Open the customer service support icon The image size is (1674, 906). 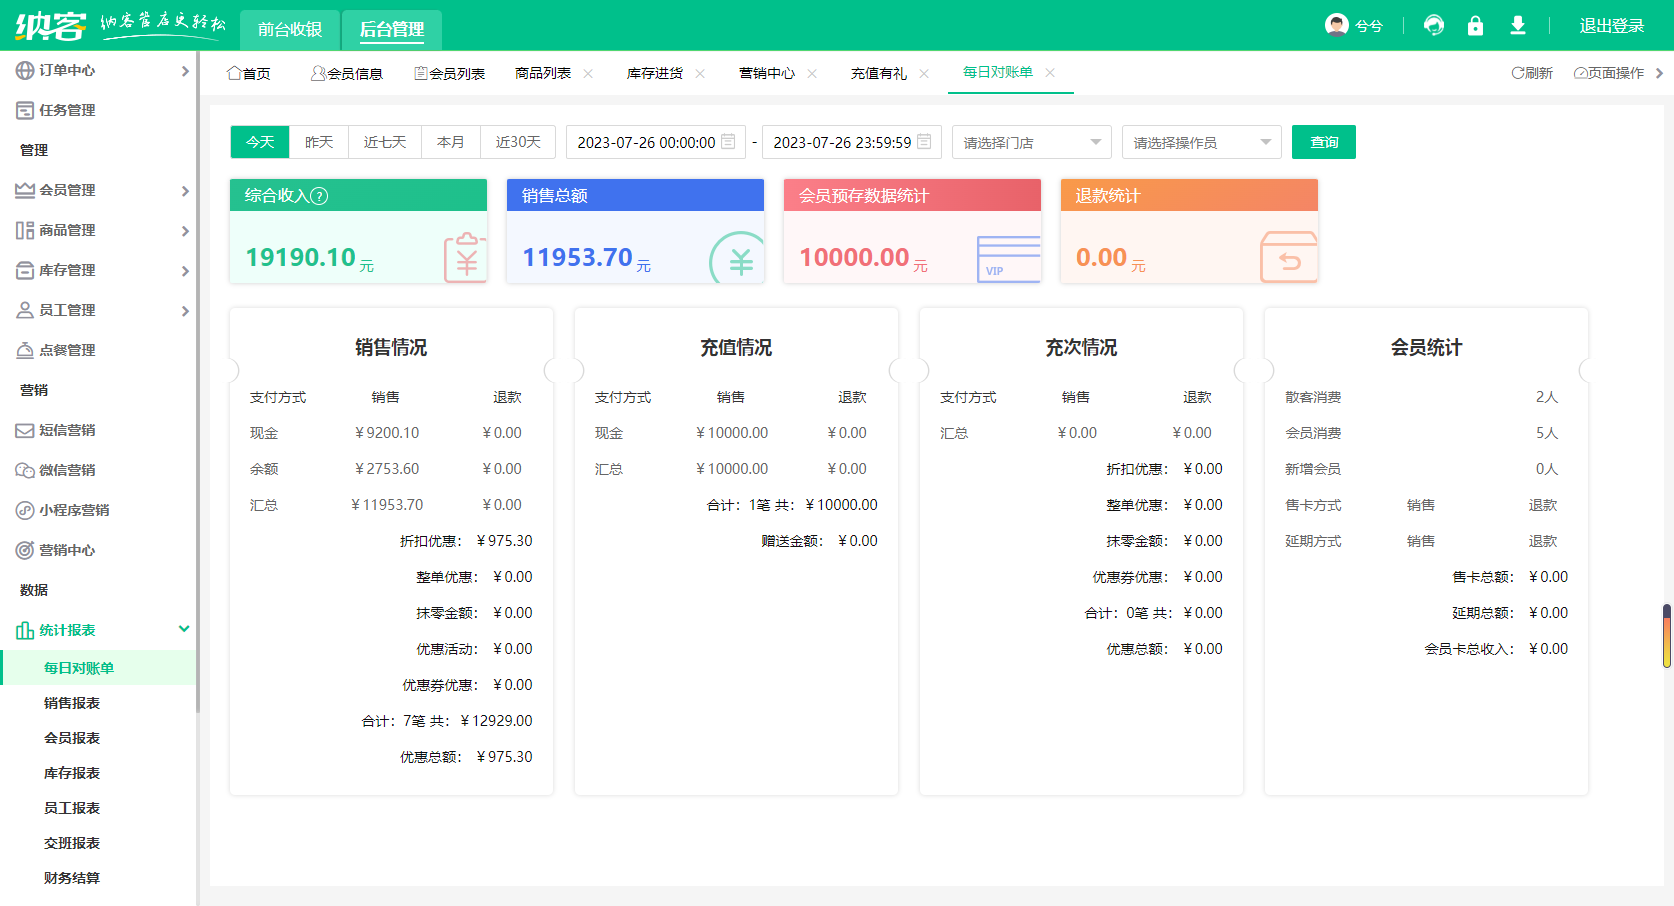(1434, 25)
